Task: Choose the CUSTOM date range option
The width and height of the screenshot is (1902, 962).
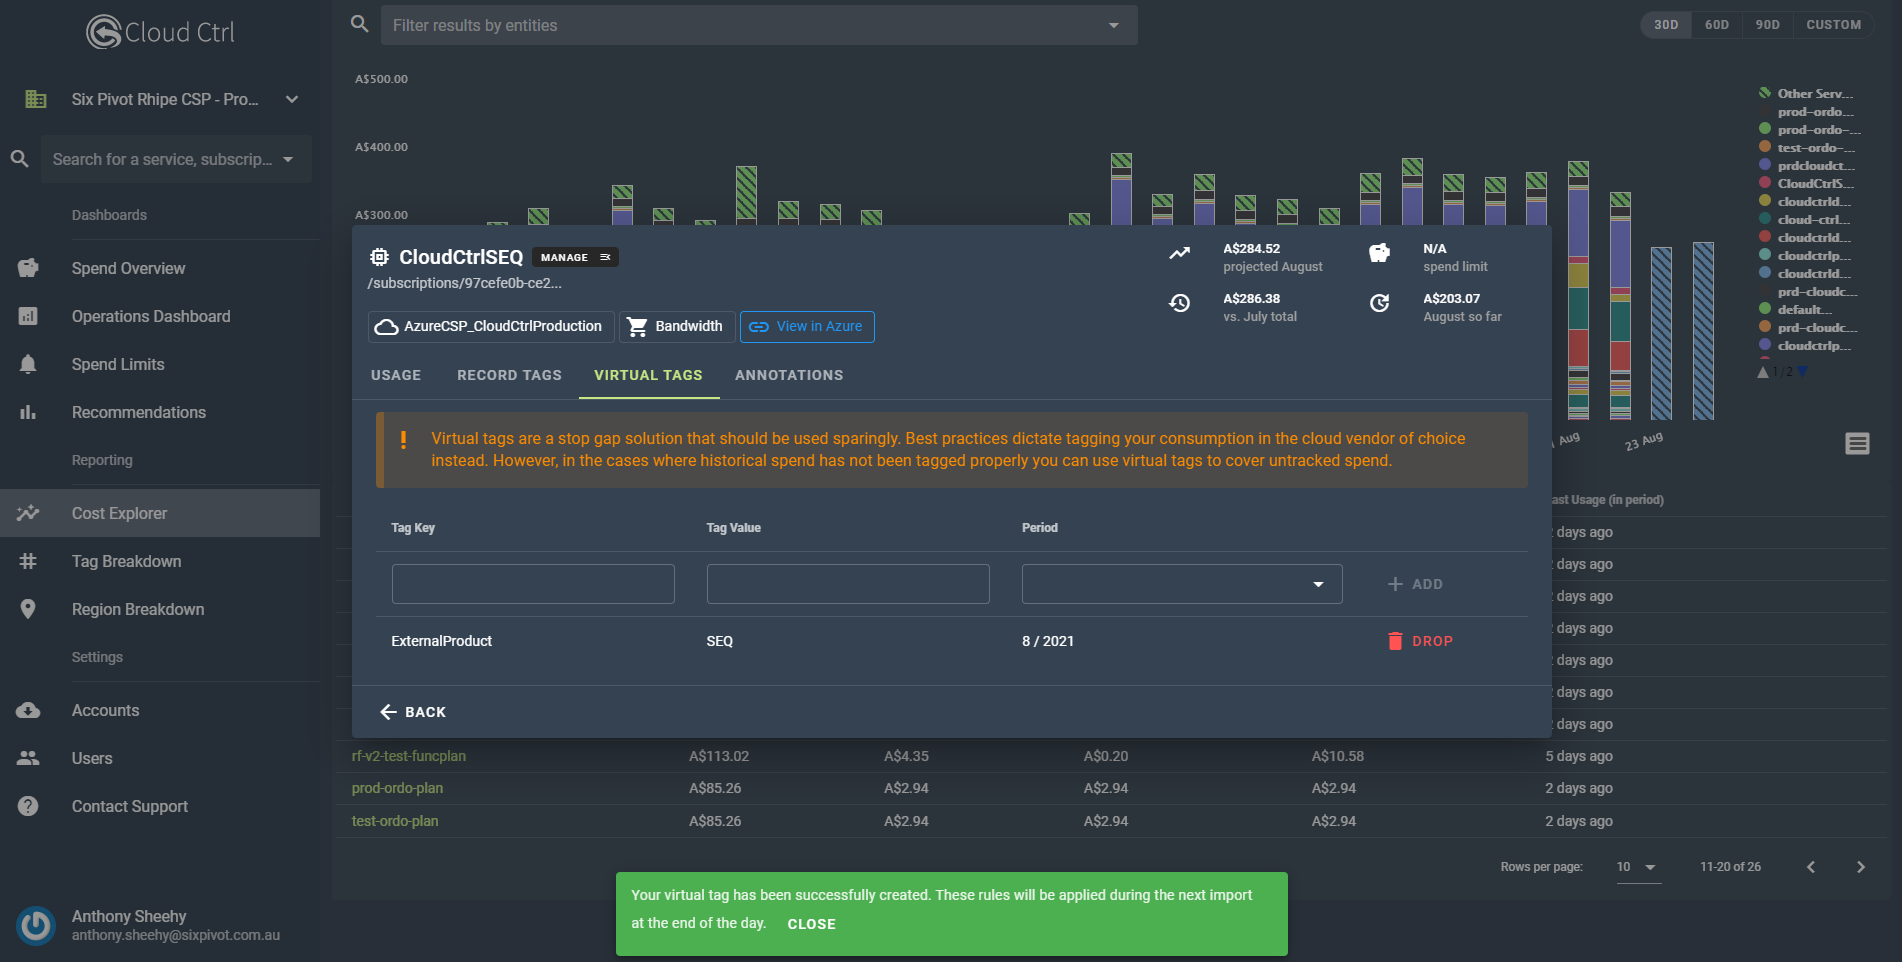Action: [1833, 25]
